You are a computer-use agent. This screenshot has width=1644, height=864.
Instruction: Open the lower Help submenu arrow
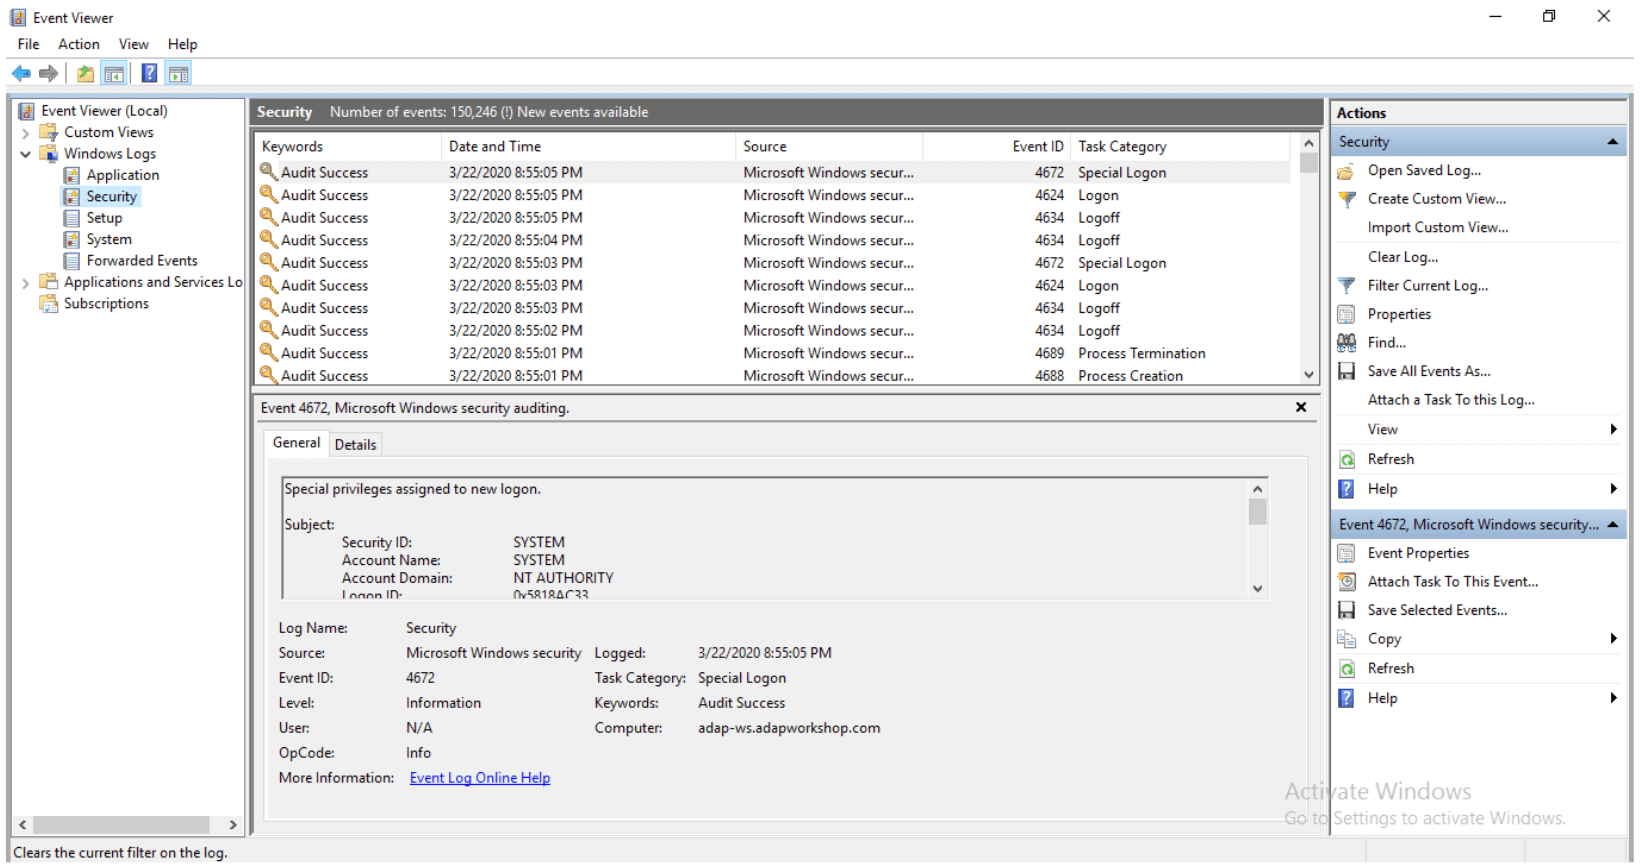(1613, 698)
